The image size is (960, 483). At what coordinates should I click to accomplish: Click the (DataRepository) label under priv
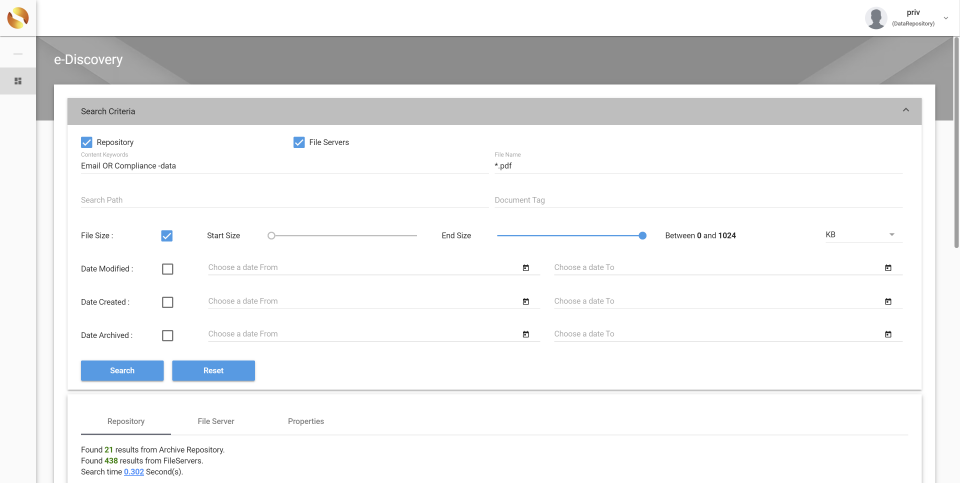click(913, 24)
